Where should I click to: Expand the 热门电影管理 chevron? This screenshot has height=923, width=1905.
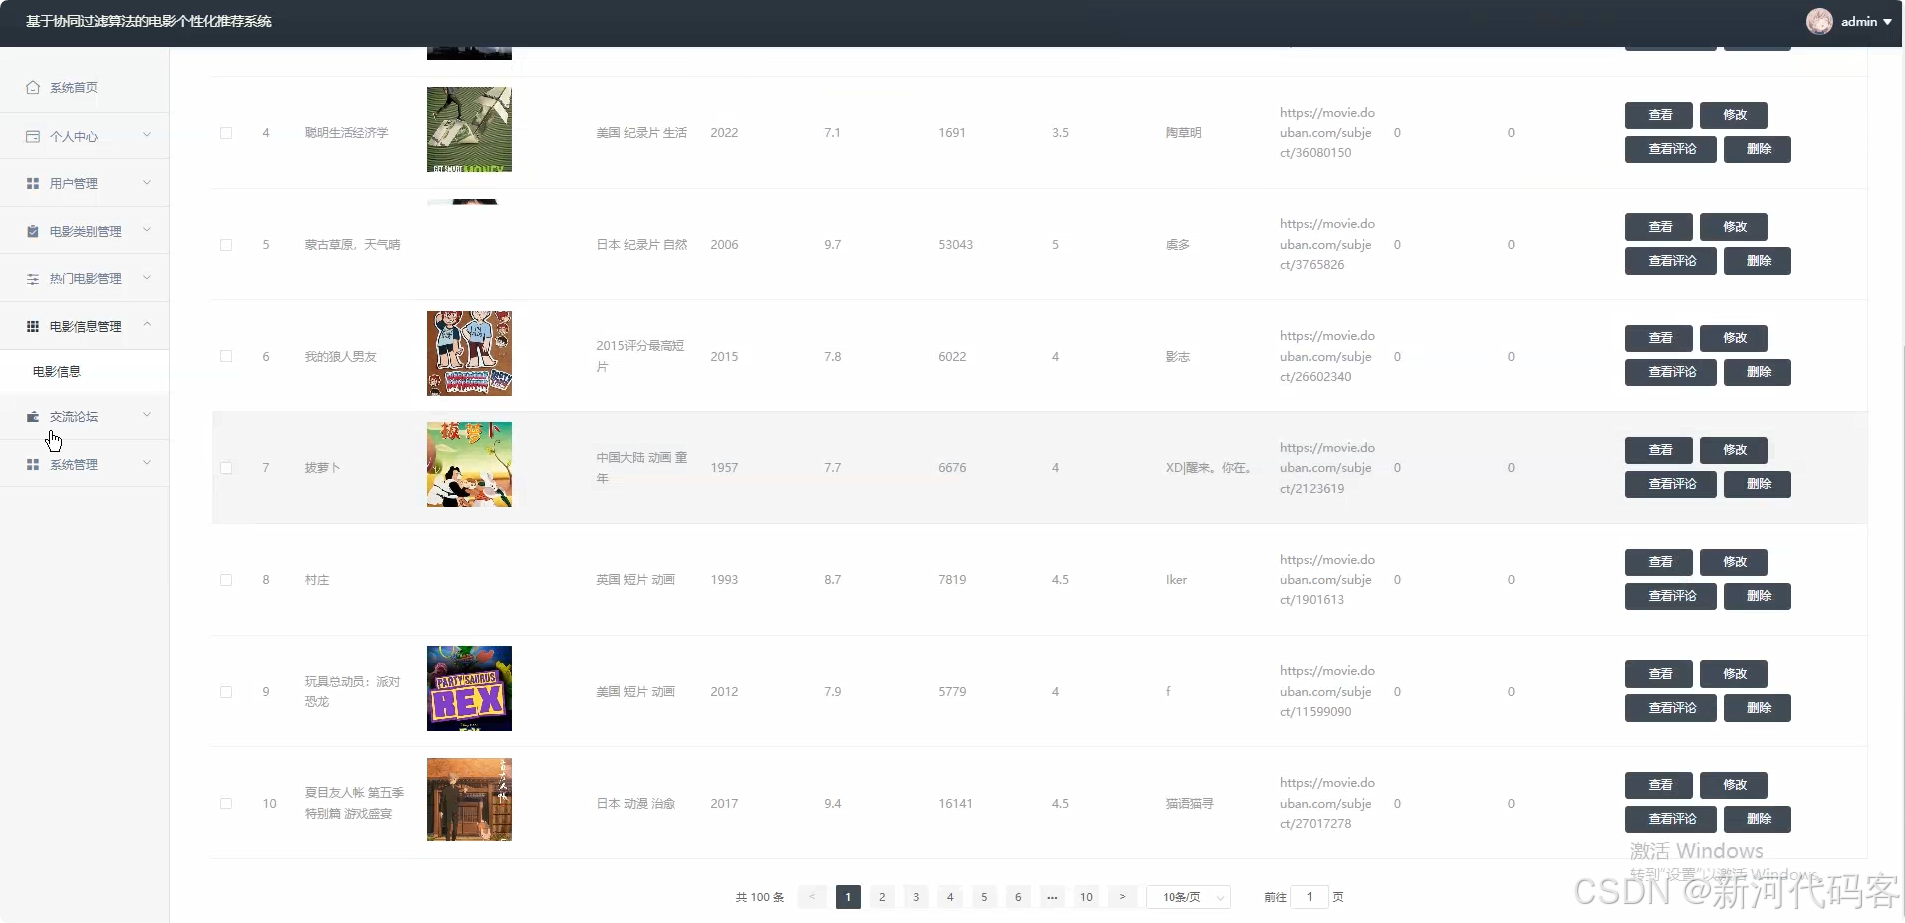(x=147, y=277)
